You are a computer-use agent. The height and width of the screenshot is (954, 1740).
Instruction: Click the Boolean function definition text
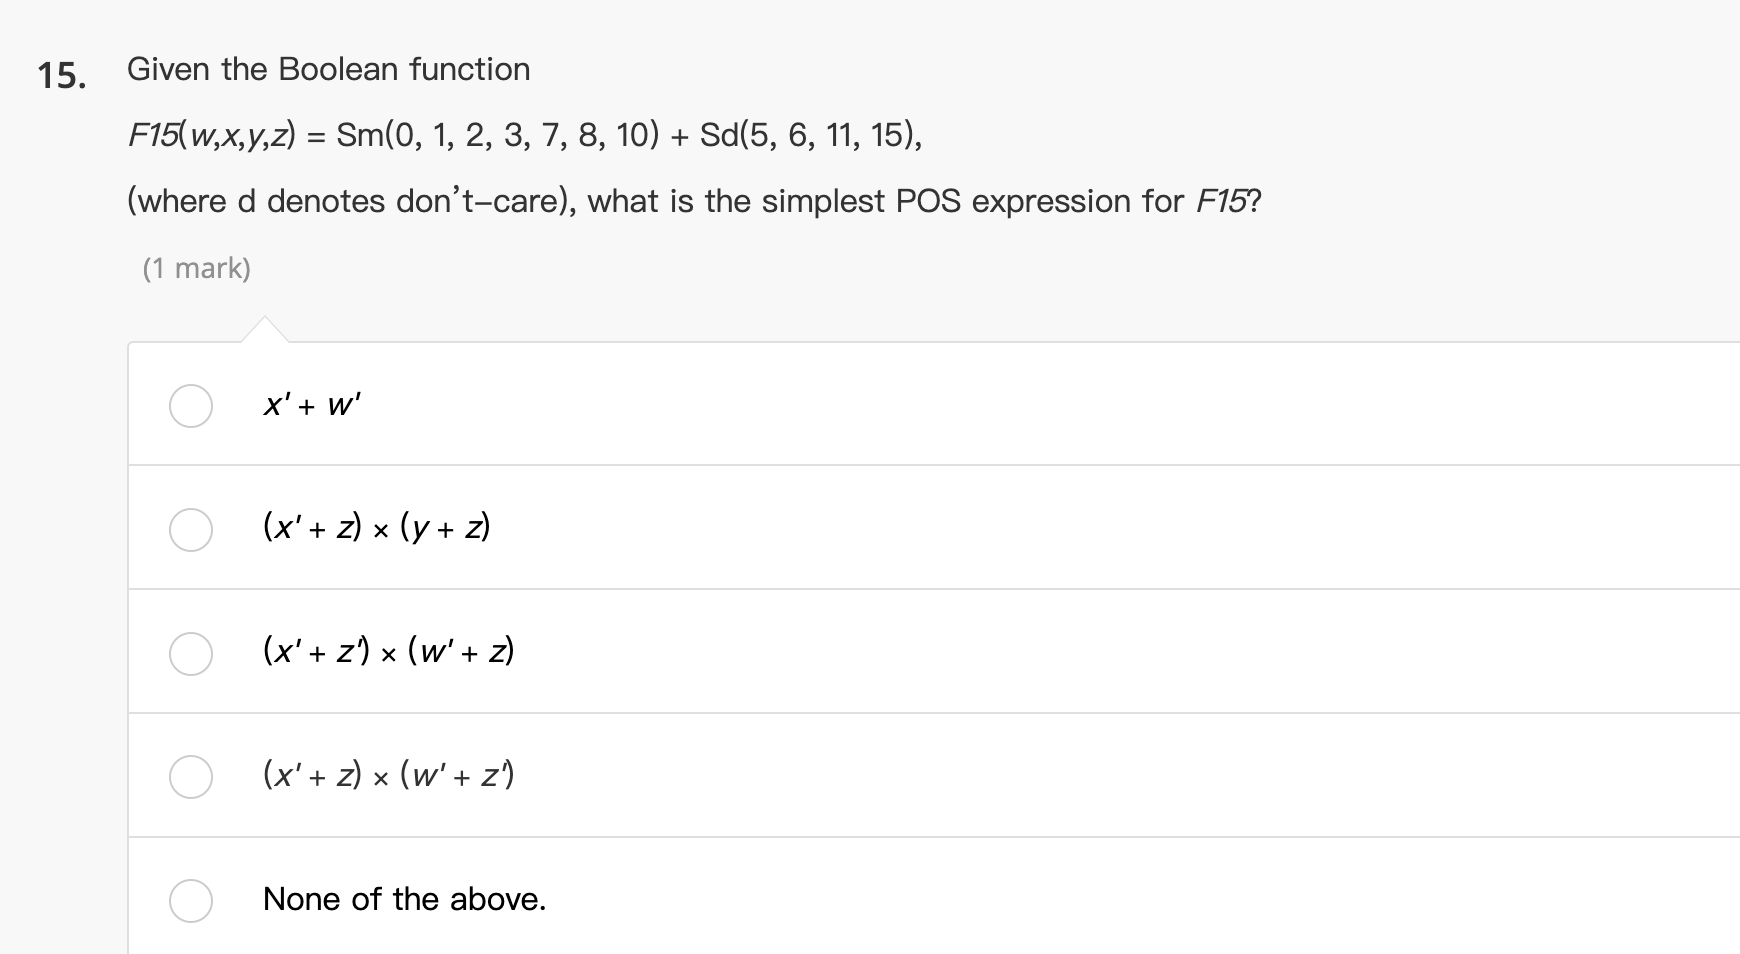click(328, 69)
